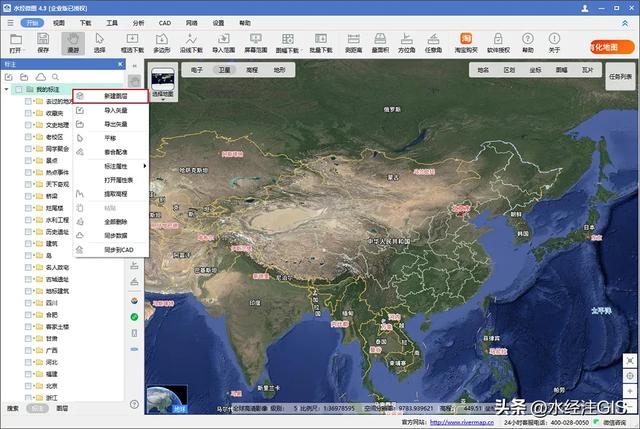The image size is (640, 429).
Task: Click the hamburger menu icon beside 开始
Action: coord(10,23)
